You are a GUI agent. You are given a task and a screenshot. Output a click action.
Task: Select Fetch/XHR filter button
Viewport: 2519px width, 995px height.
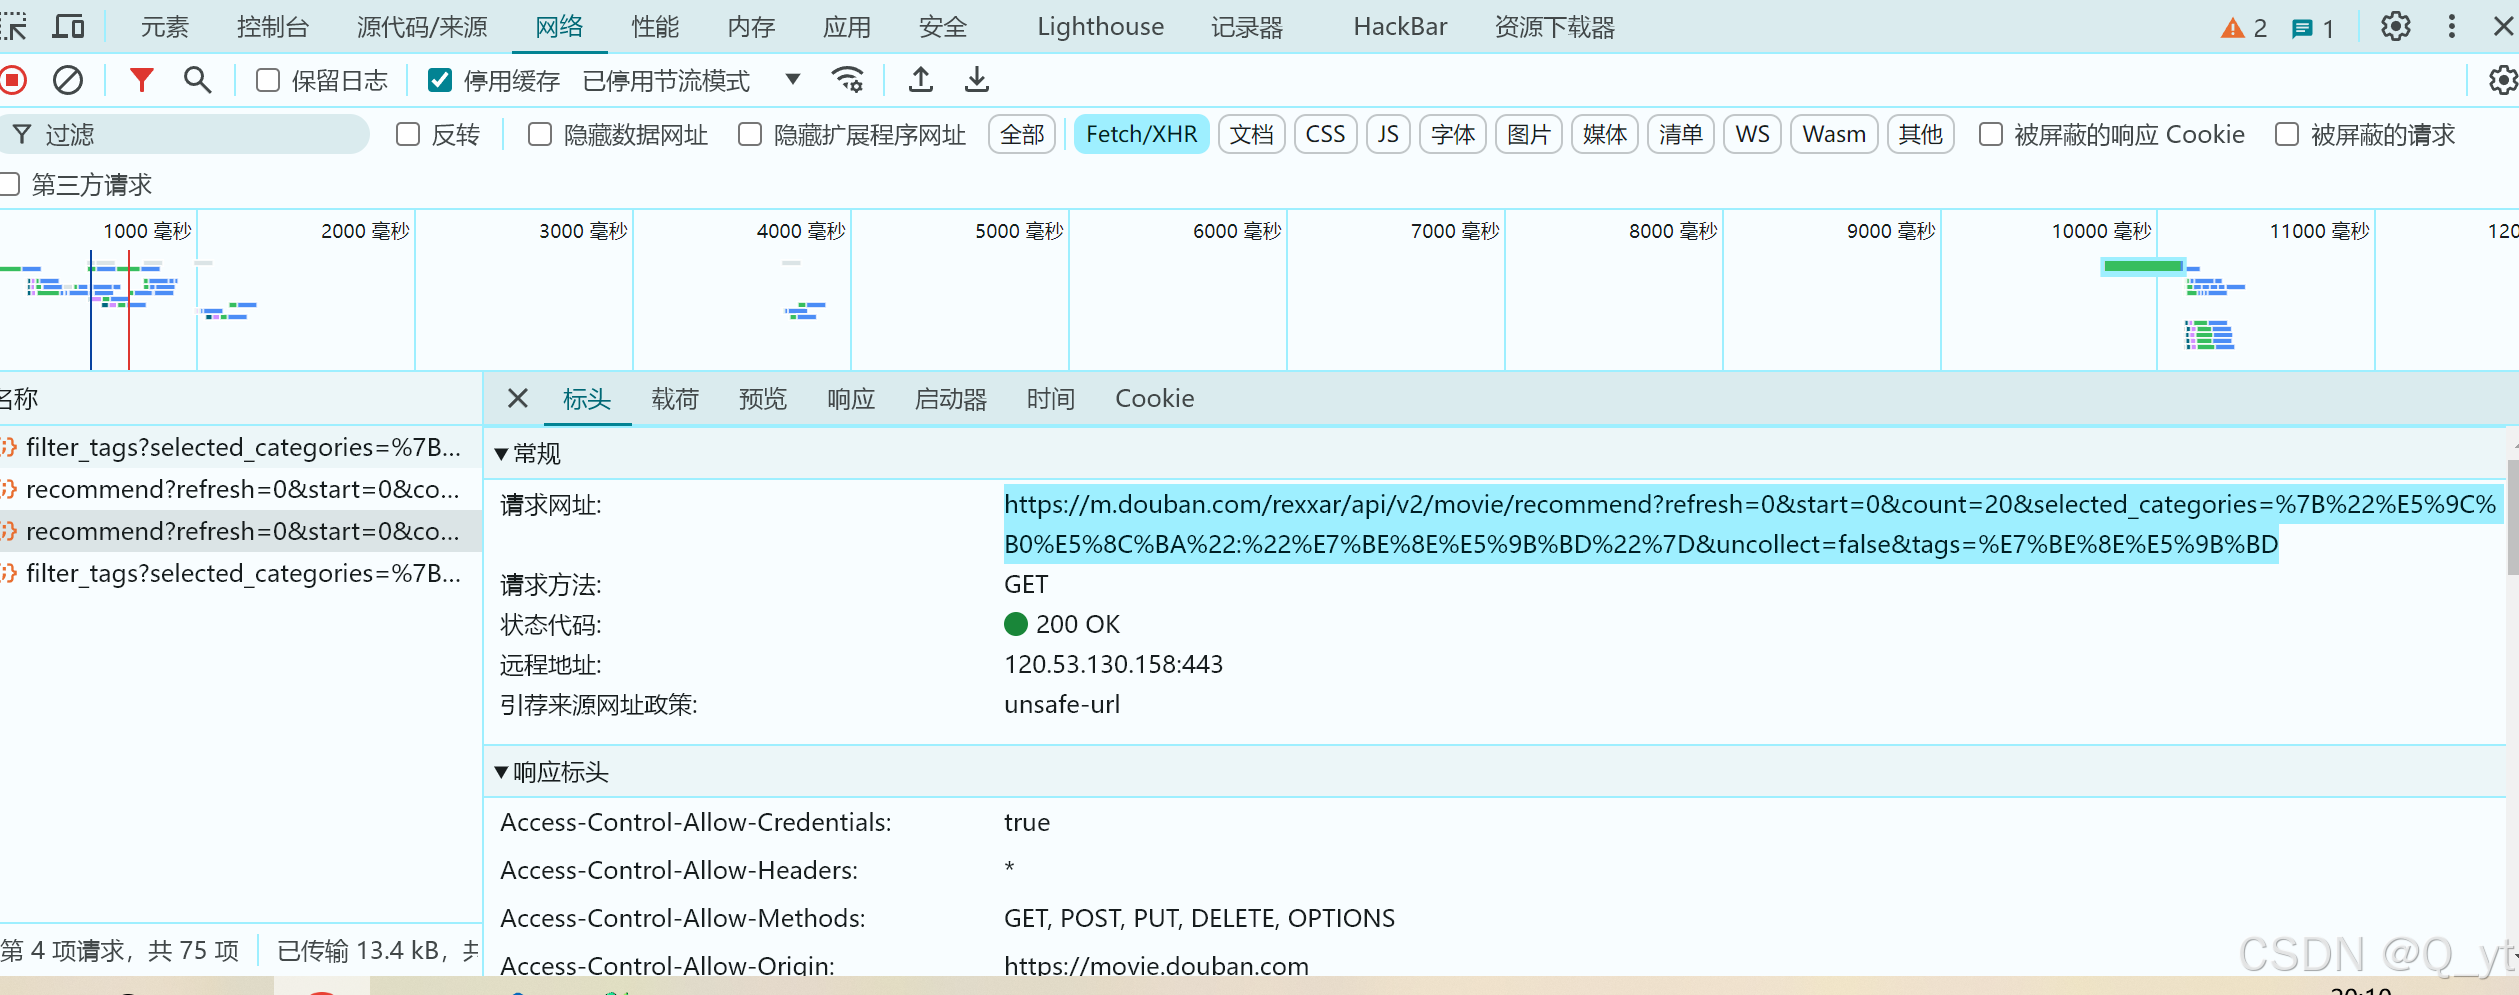(x=1141, y=134)
